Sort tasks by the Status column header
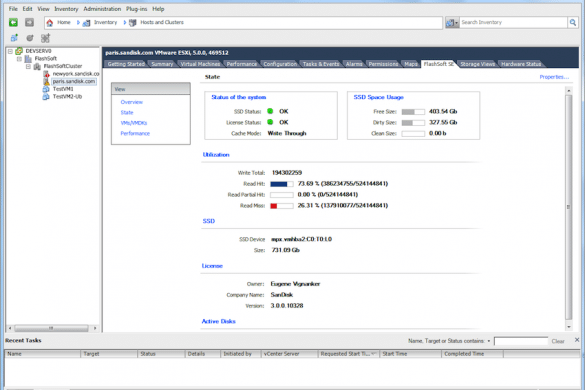Image resolution: width=585 pixels, height=390 pixels. pos(161,354)
